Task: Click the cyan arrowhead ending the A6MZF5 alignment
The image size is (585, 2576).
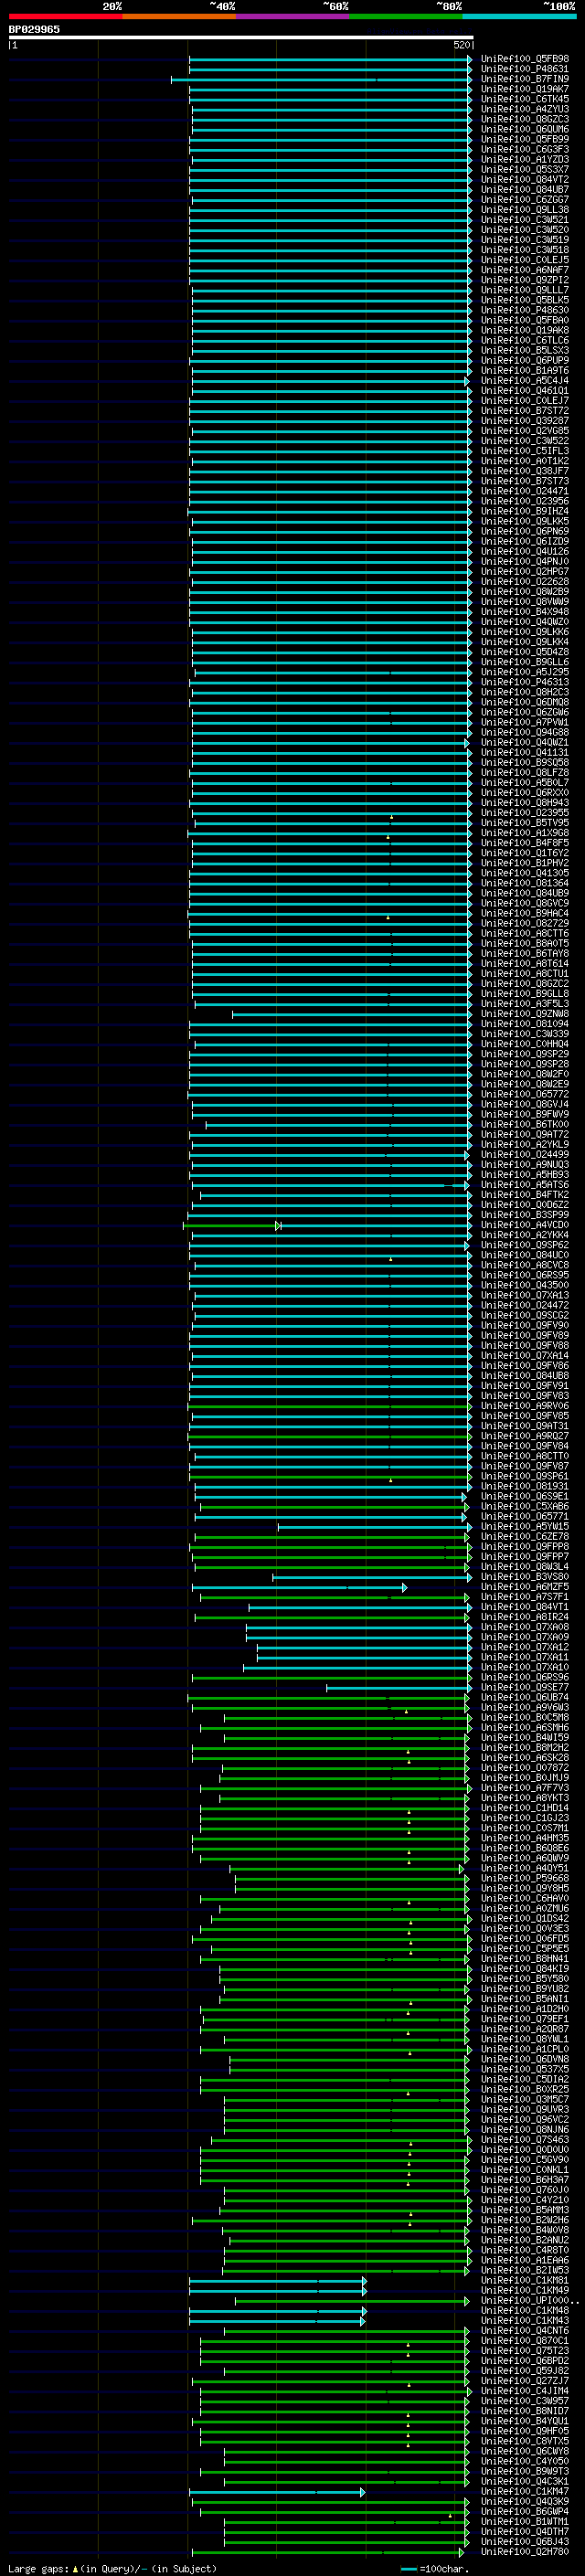Action: click(x=404, y=1587)
